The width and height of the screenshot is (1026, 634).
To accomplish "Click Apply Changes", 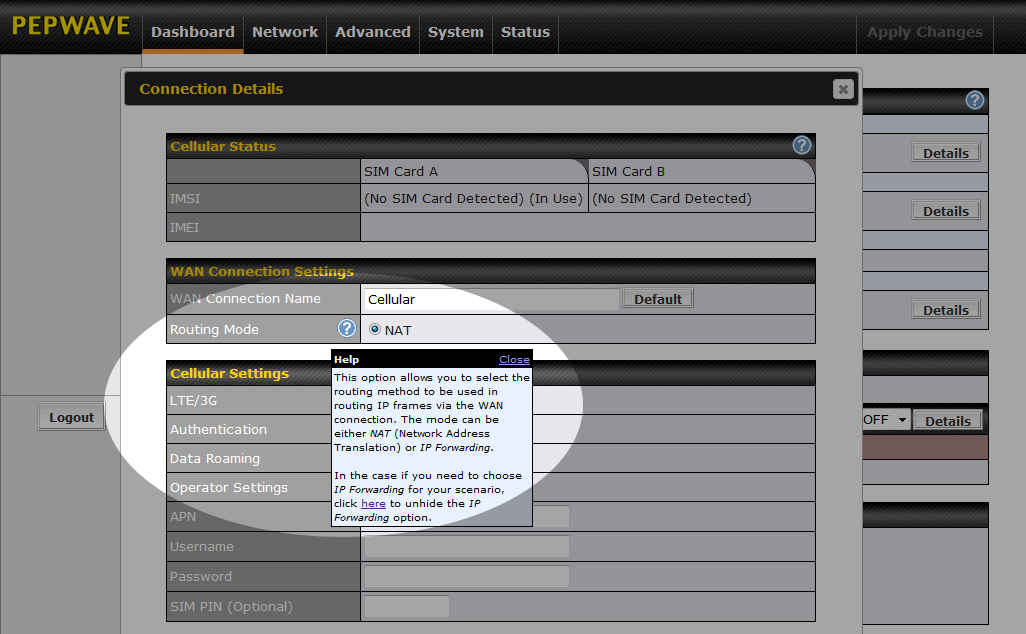I will [924, 32].
